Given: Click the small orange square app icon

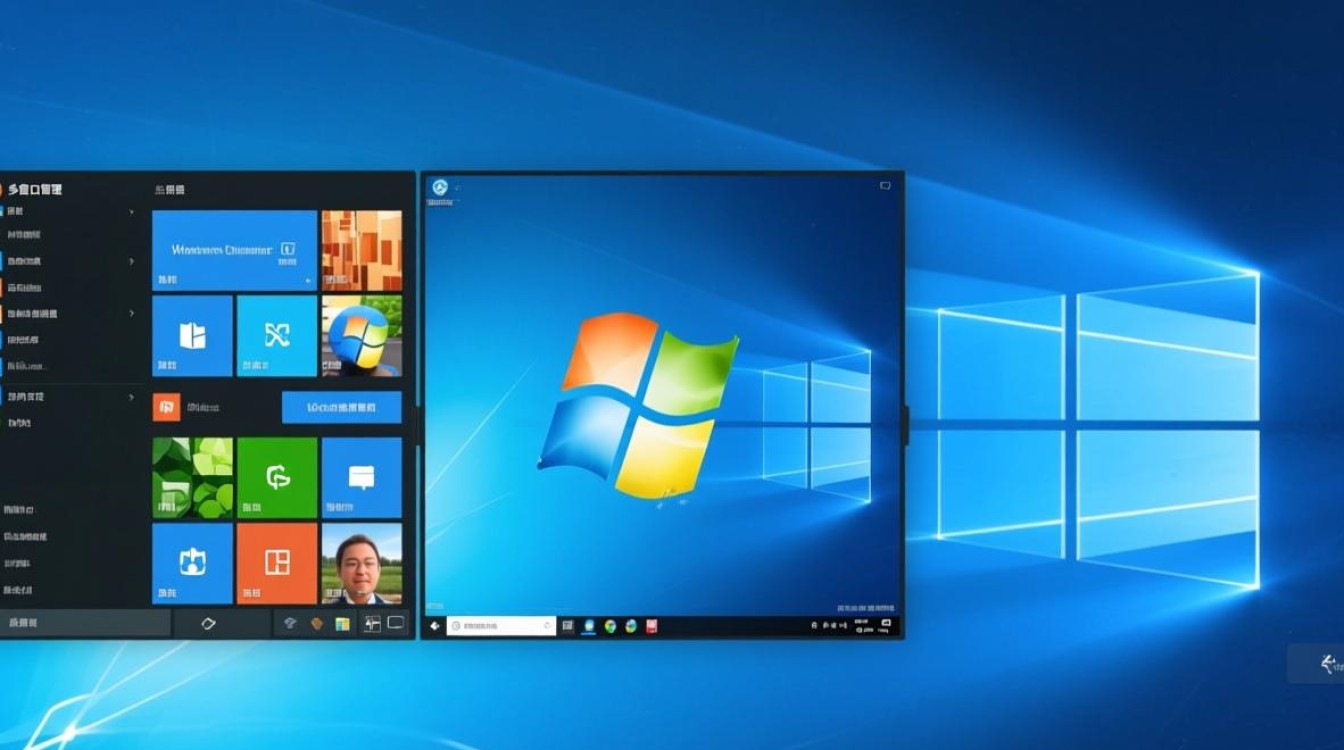Looking at the screenshot, I should pyautogui.click(x=166, y=407).
